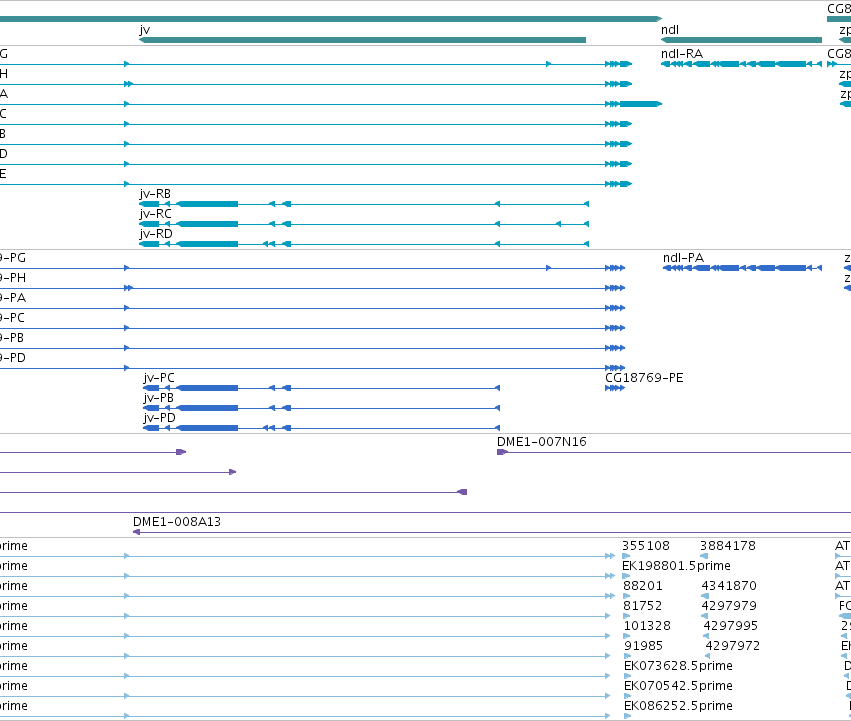Click the jv-RD transcript label

(156, 234)
